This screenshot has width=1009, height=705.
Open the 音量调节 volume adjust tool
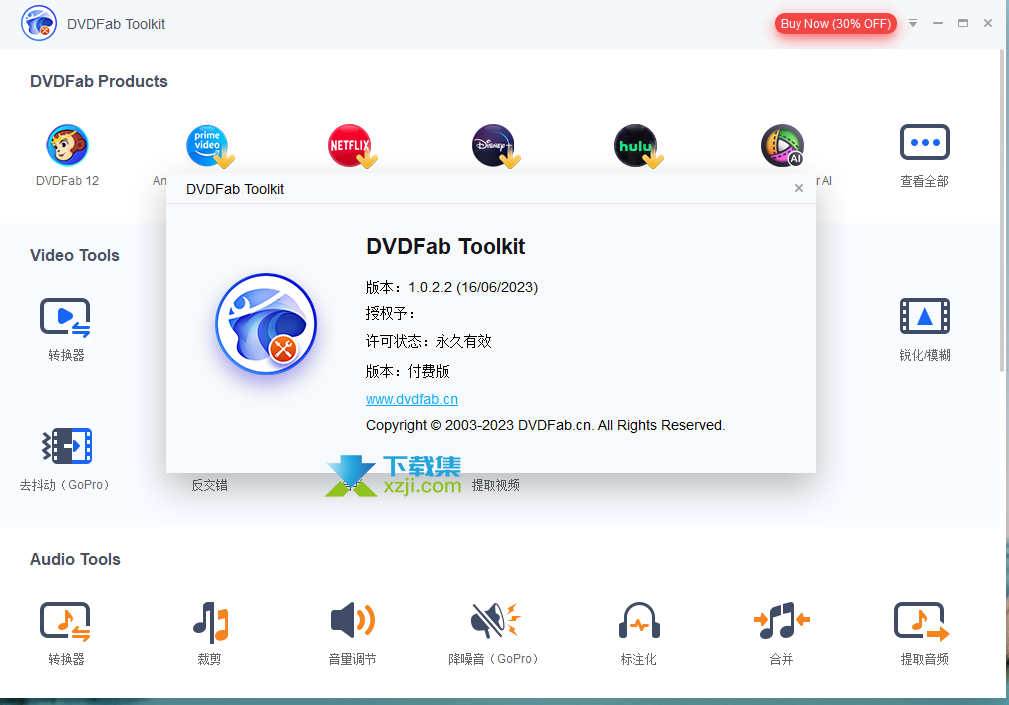point(353,620)
